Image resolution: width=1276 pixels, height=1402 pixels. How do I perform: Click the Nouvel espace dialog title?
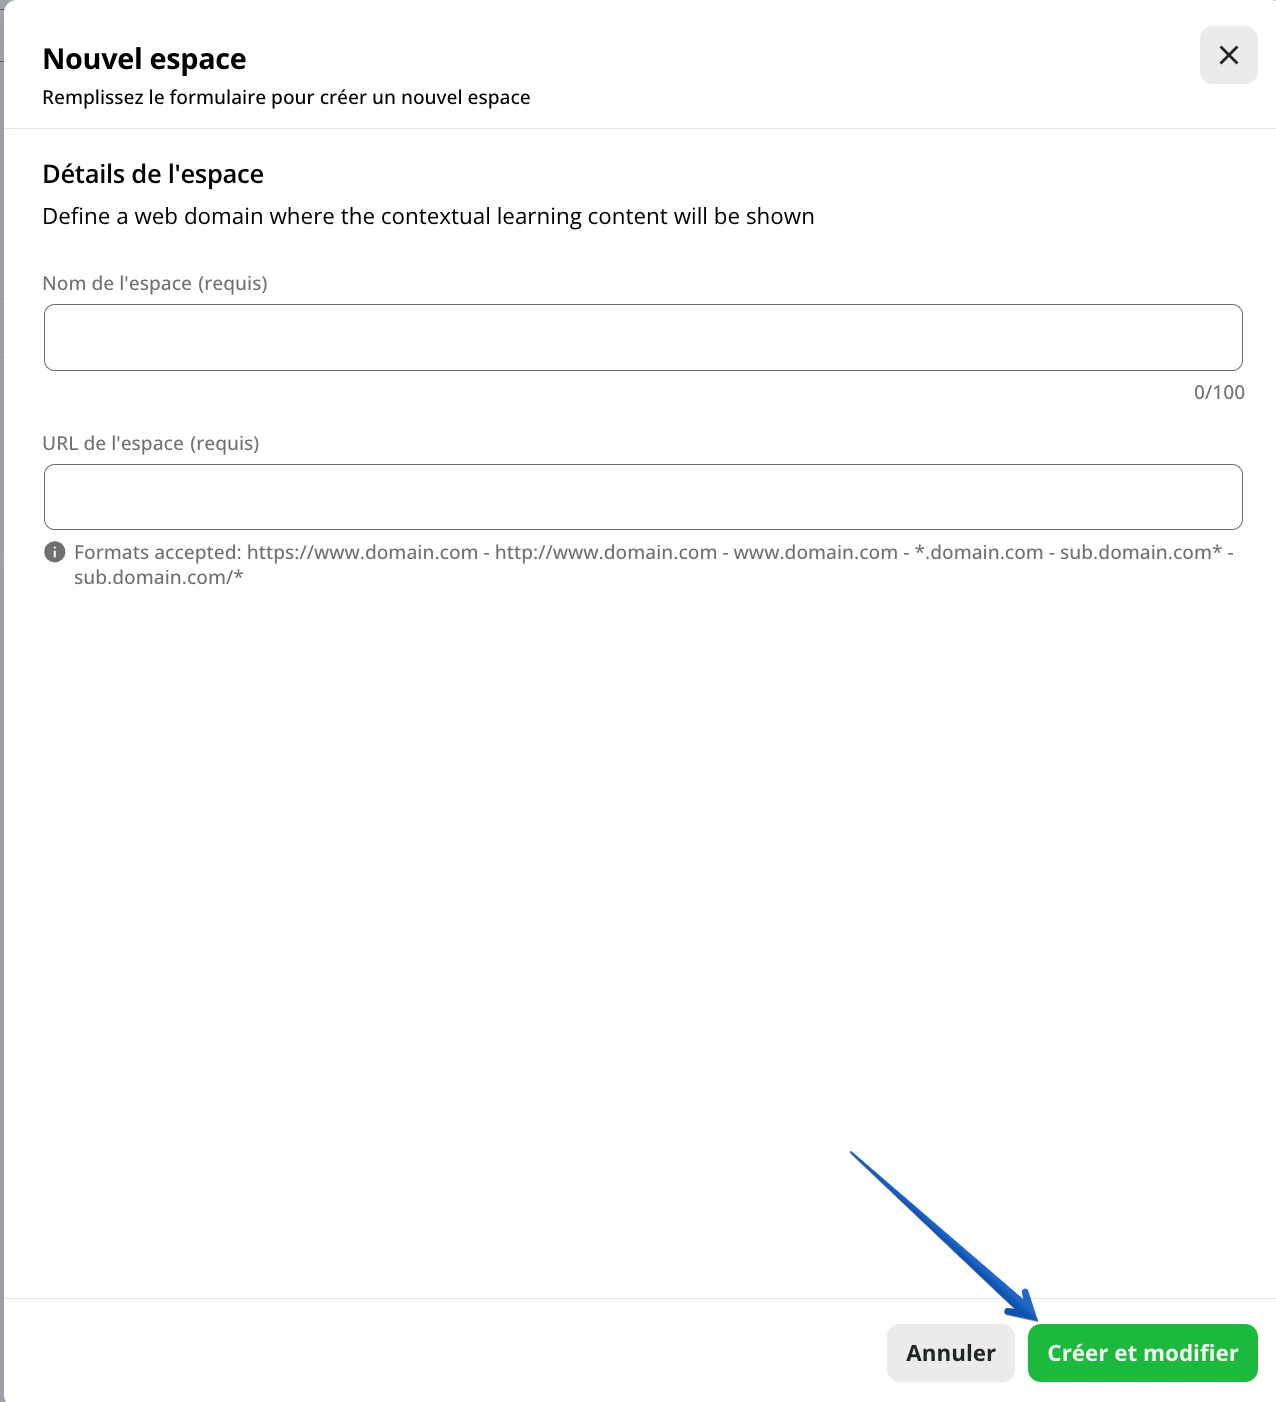click(x=144, y=59)
